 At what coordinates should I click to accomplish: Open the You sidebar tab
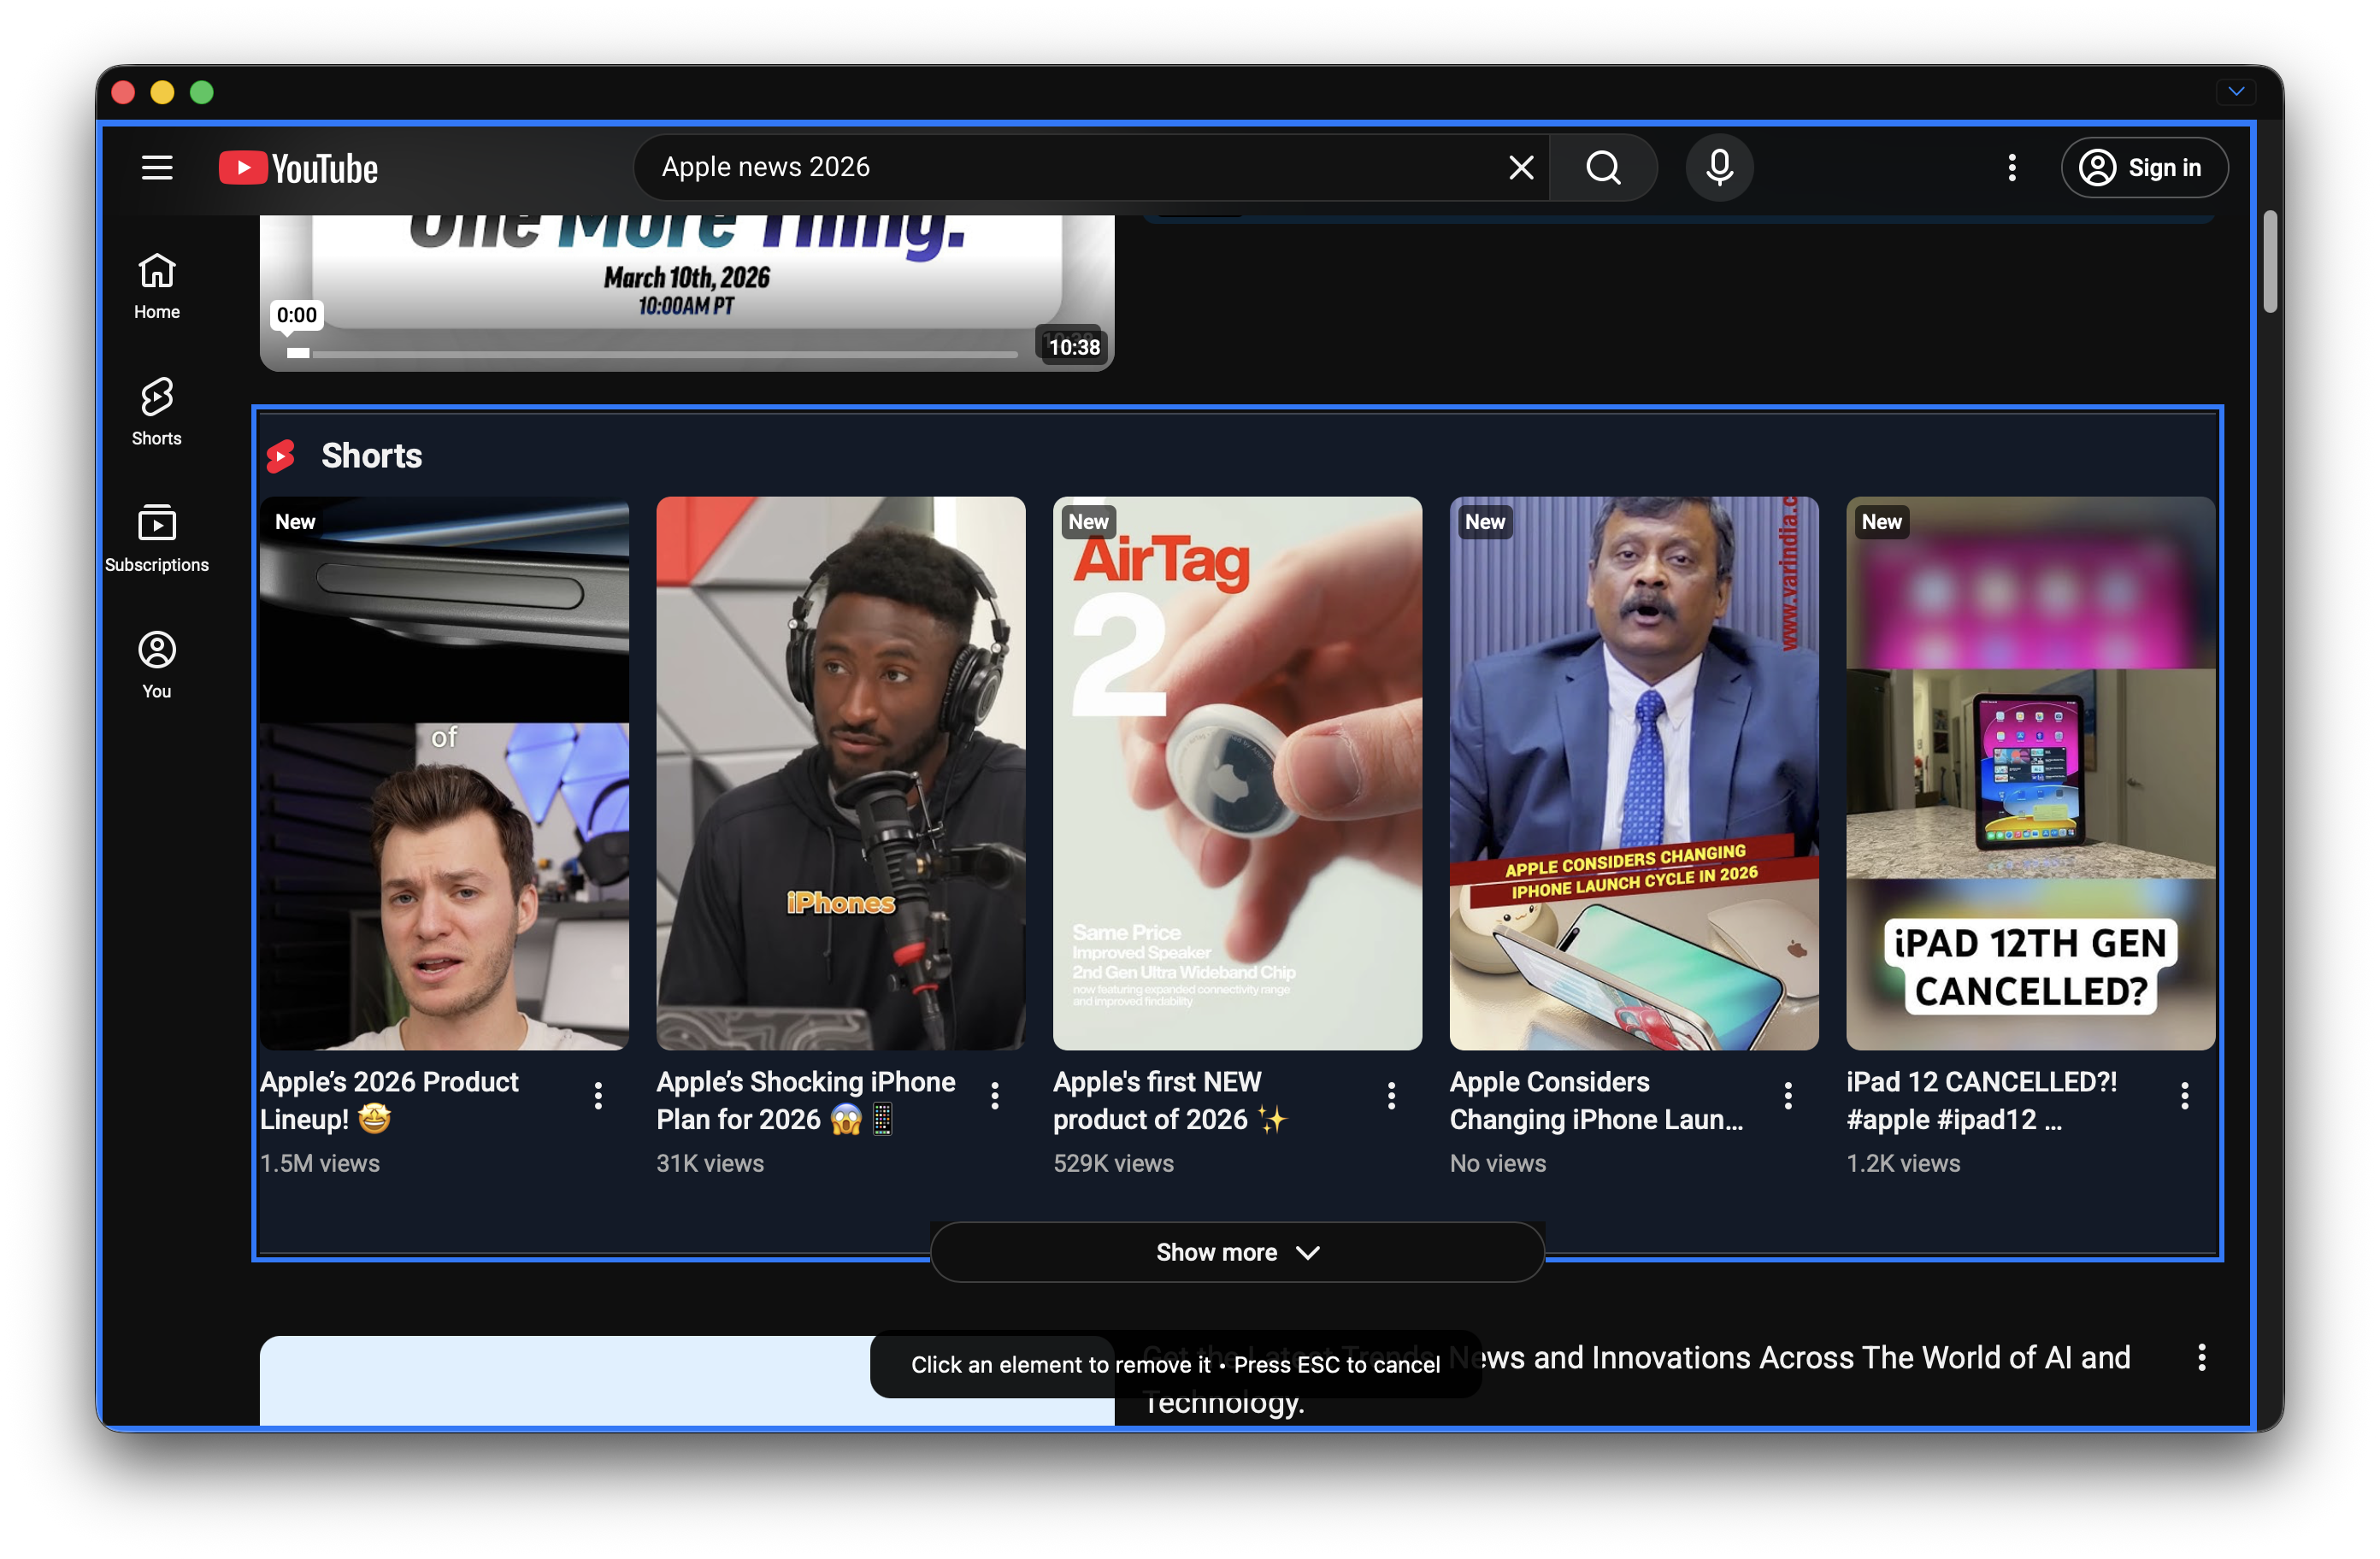(x=157, y=664)
